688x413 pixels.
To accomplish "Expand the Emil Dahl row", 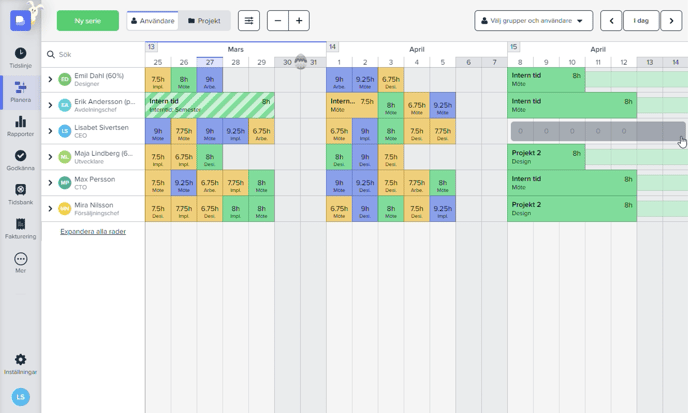I will [50, 79].
